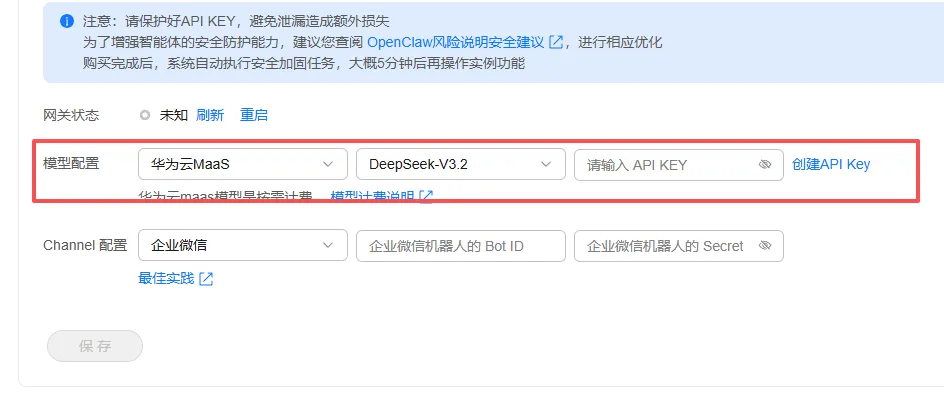944x414 pixels.
Task: Click the 未知 status text
Action: pyautogui.click(x=174, y=115)
